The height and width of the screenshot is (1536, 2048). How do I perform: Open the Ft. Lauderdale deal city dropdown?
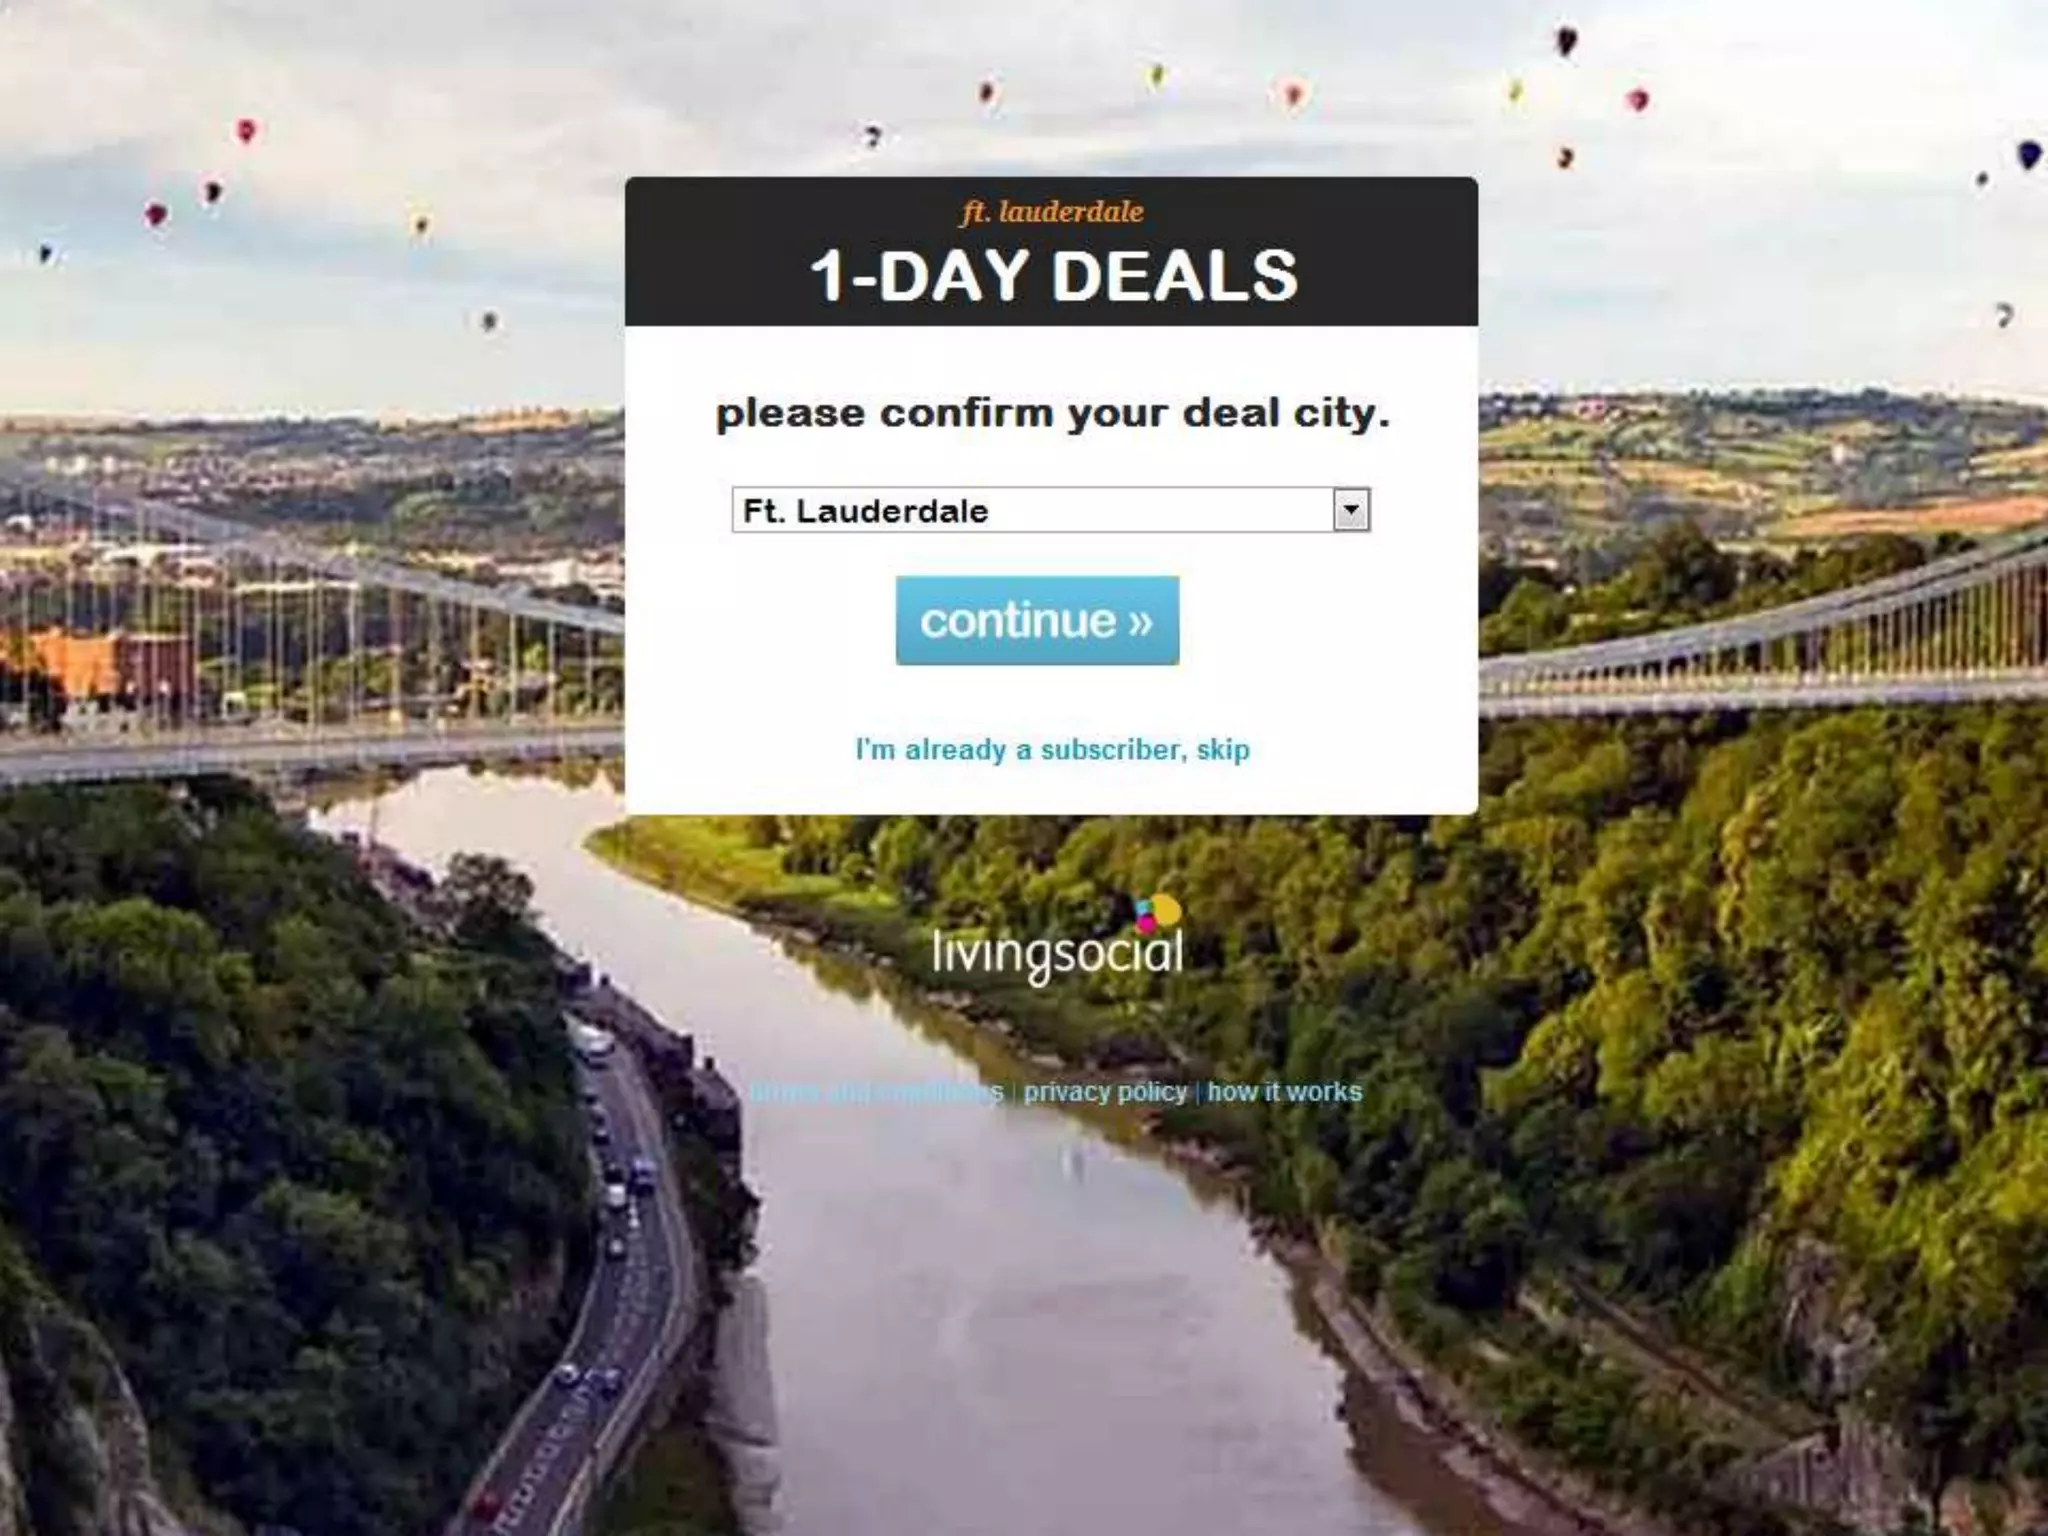point(1050,510)
